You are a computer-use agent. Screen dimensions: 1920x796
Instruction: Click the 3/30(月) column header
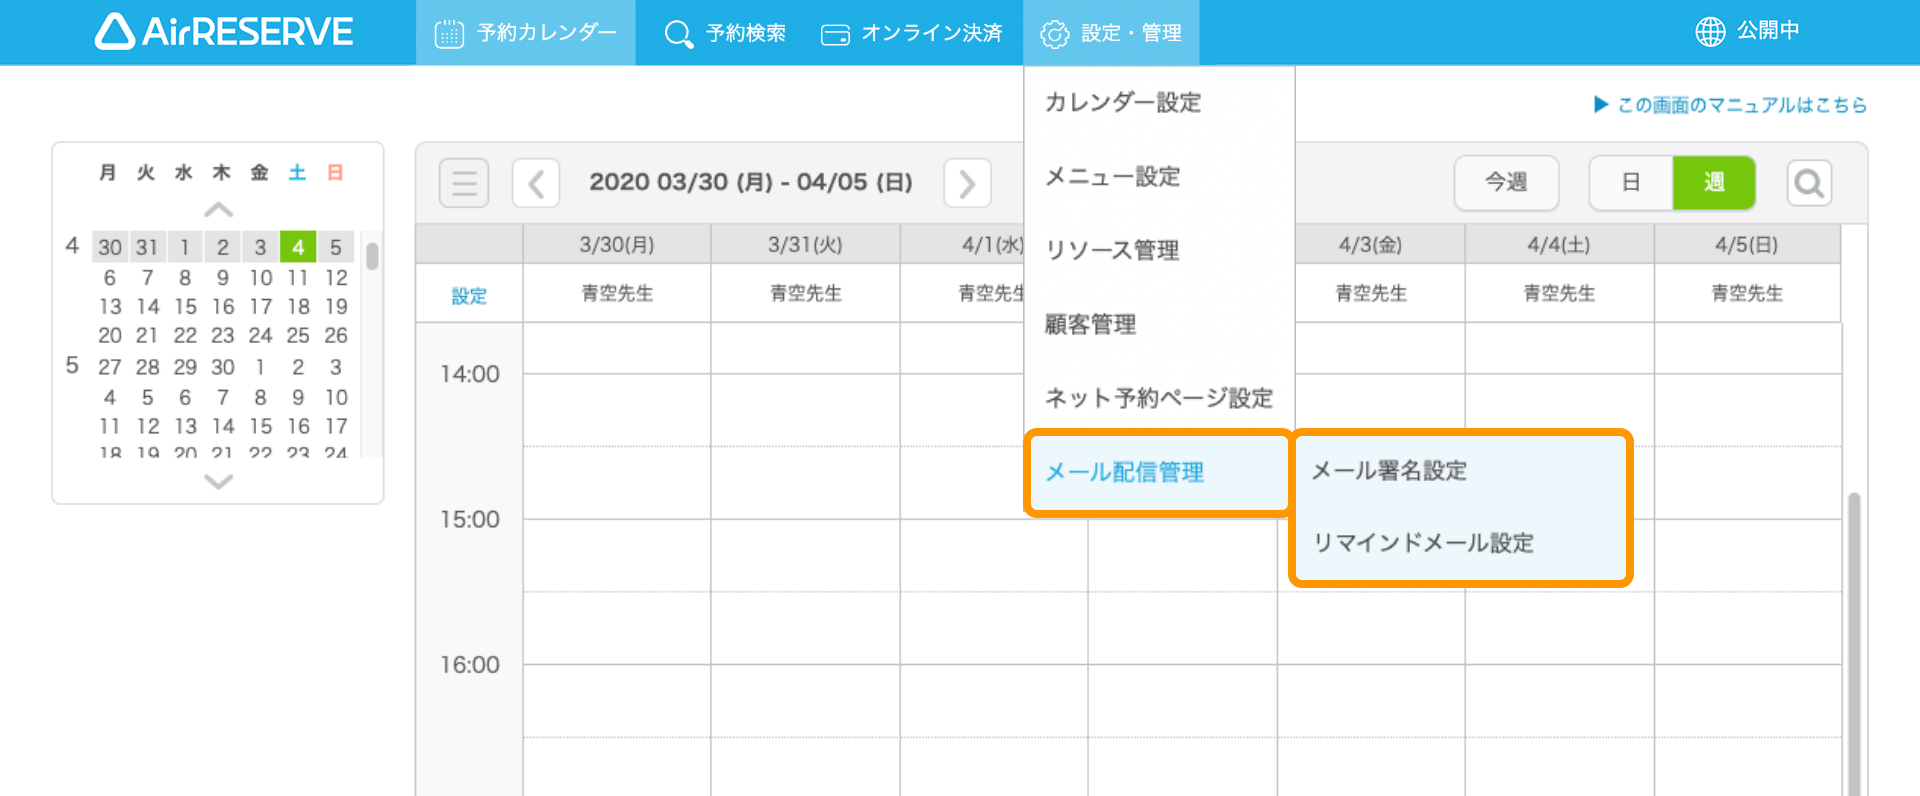coord(617,245)
